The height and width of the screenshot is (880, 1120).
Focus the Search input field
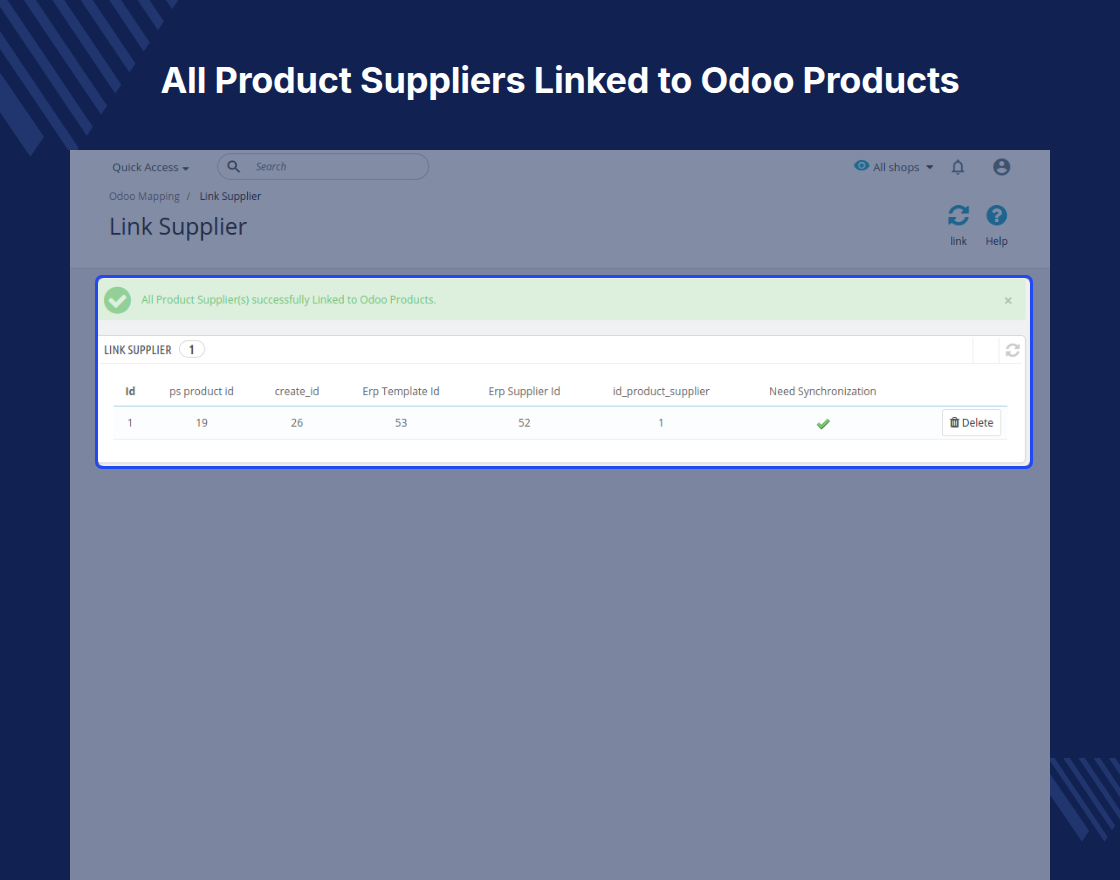click(323, 166)
